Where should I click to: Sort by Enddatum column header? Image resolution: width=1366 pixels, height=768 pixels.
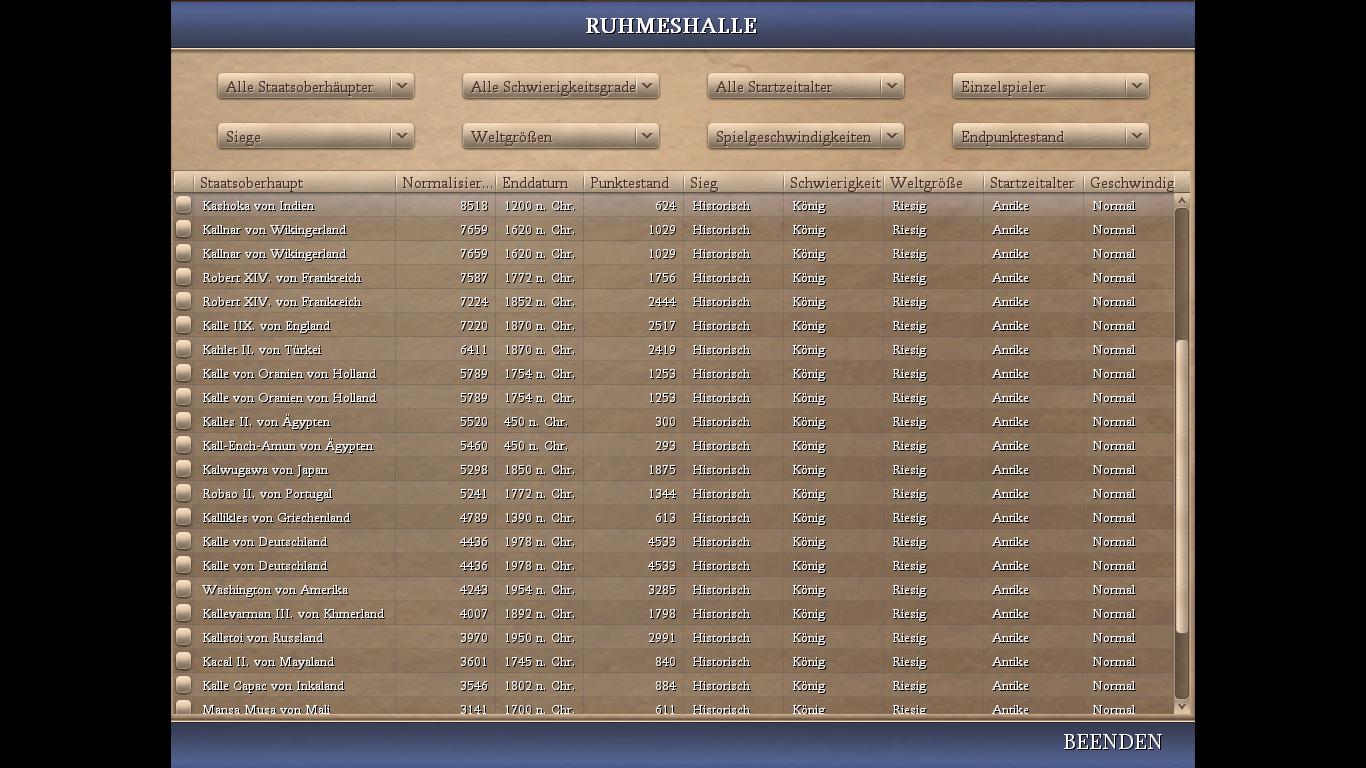point(538,183)
